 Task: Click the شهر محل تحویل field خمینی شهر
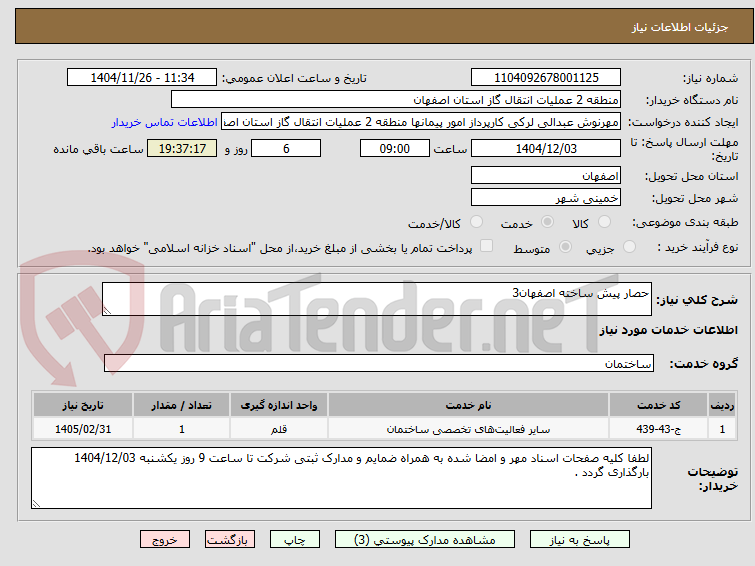(x=546, y=197)
